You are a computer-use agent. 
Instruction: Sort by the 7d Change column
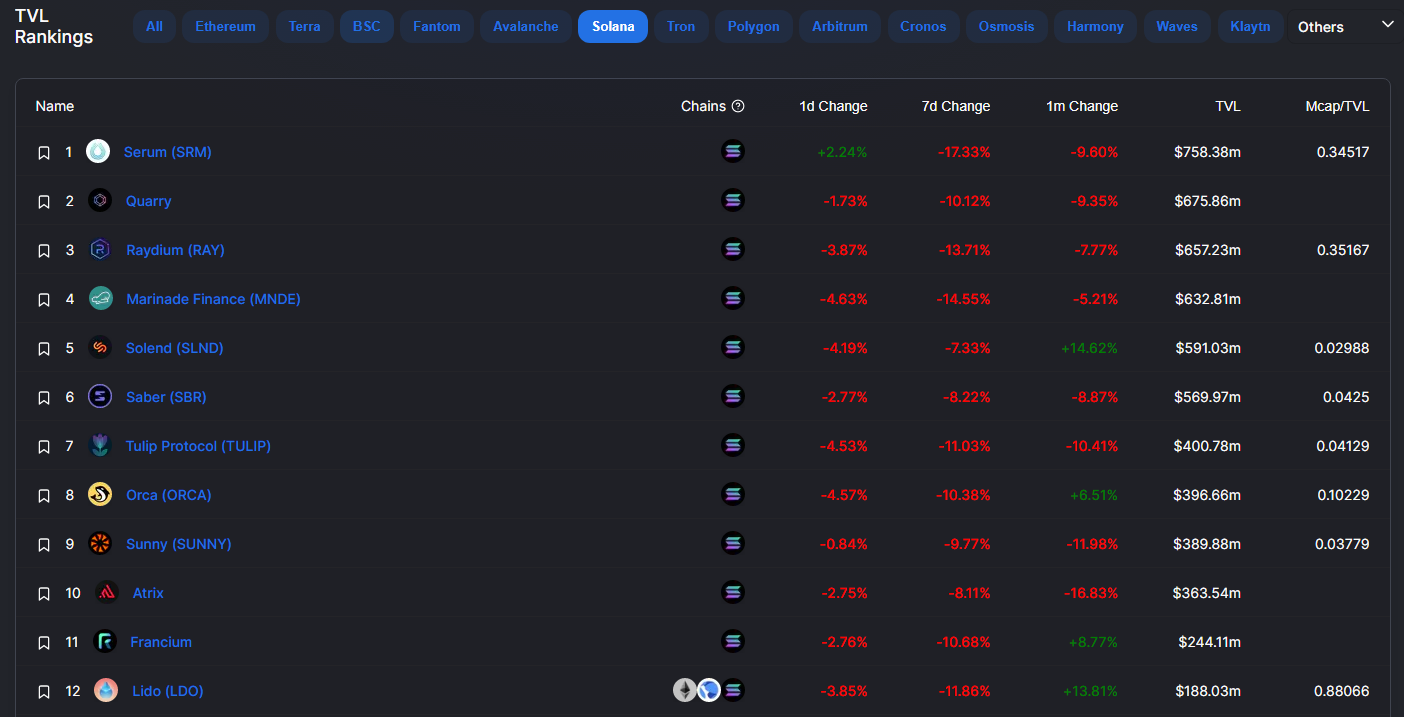click(x=956, y=106)
